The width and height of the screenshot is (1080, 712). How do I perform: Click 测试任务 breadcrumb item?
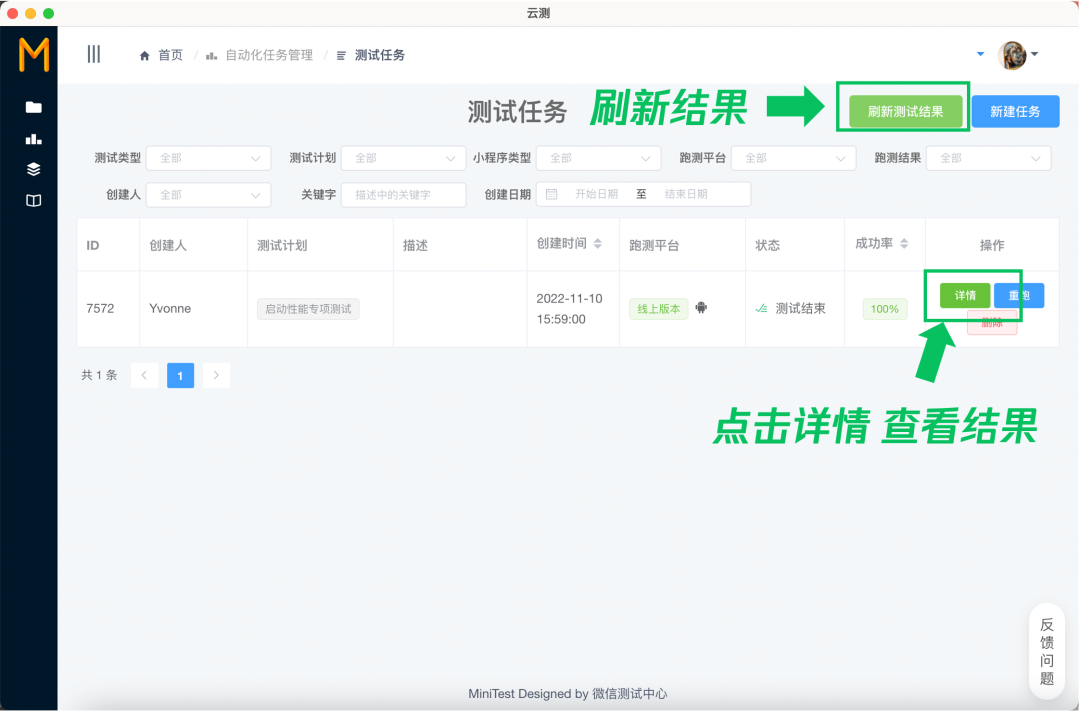tap(380, 55)
